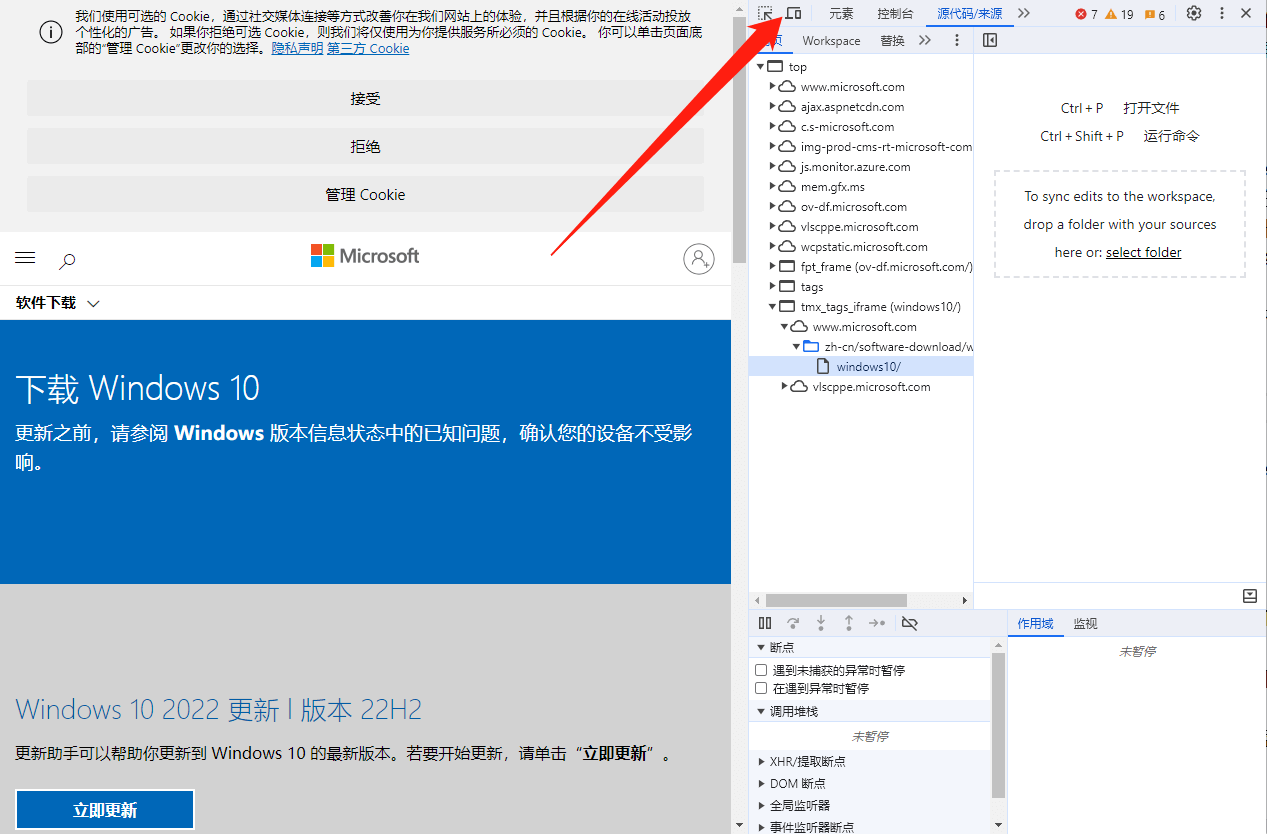Check the 在遇到异常时暂停 checkbox

762,688
